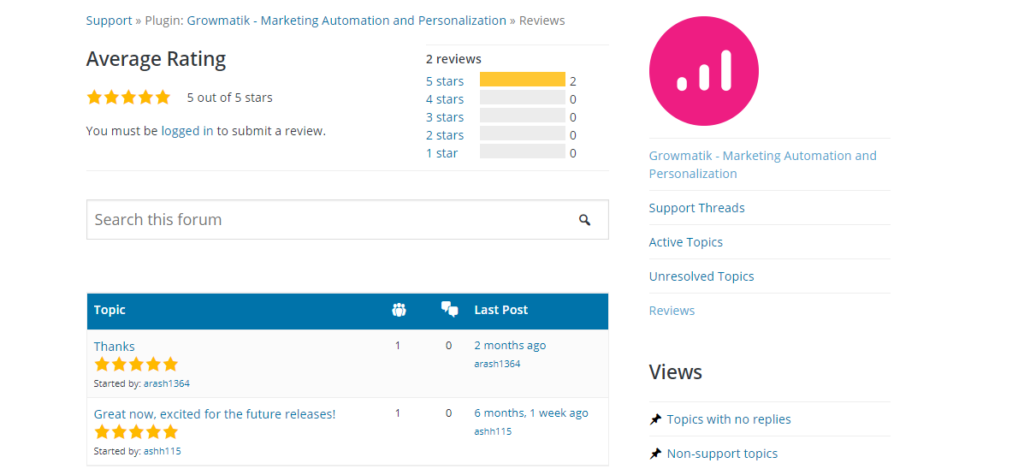The image size is (1024, 469).
Task: Focus the Search this forum field
Action: [x=347, y=219]
